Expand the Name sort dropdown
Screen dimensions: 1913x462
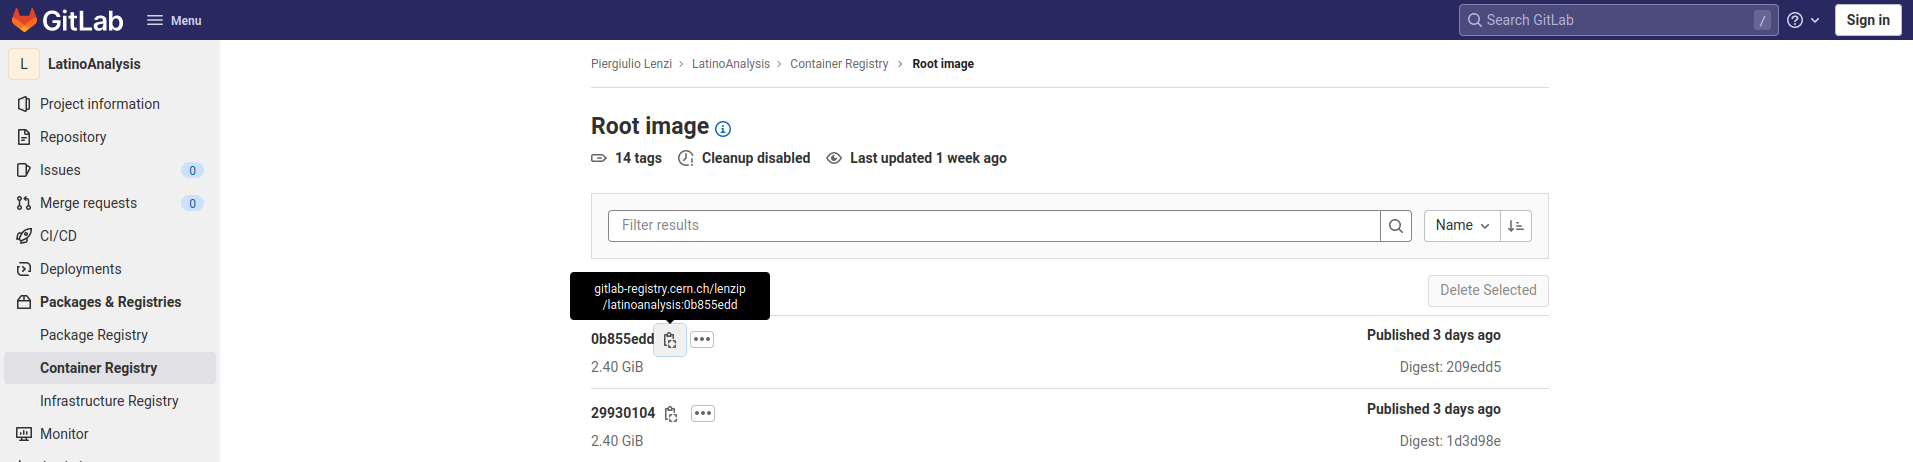click(1462, 226)
